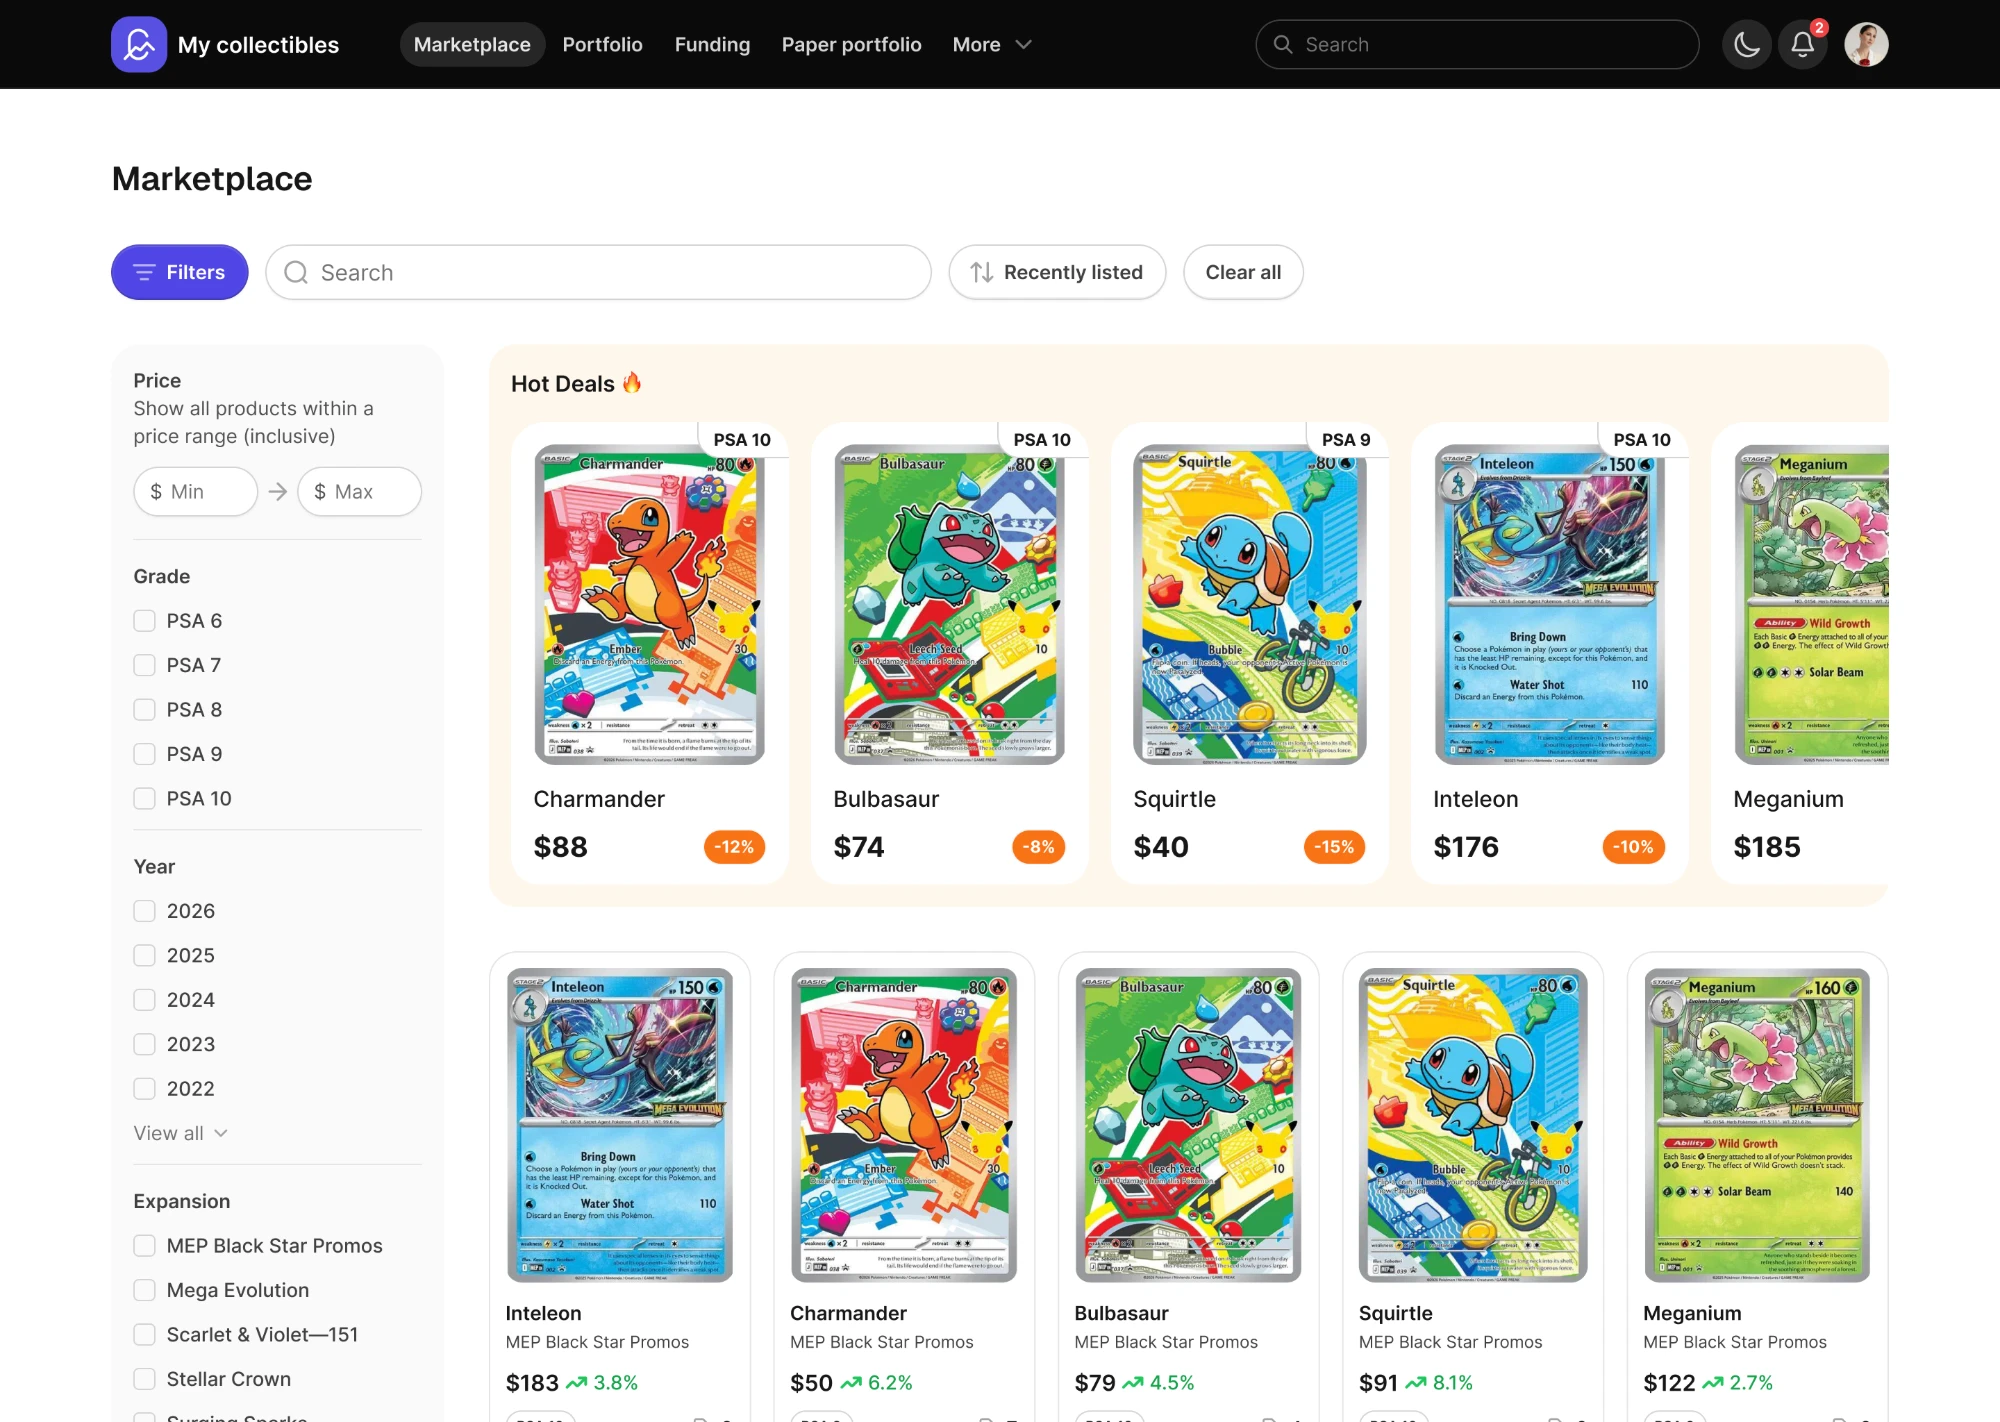This screenshot has width=2000, height=1422.
Task: Click the marketplace search magnifier icon
Action: click(296, 272)
